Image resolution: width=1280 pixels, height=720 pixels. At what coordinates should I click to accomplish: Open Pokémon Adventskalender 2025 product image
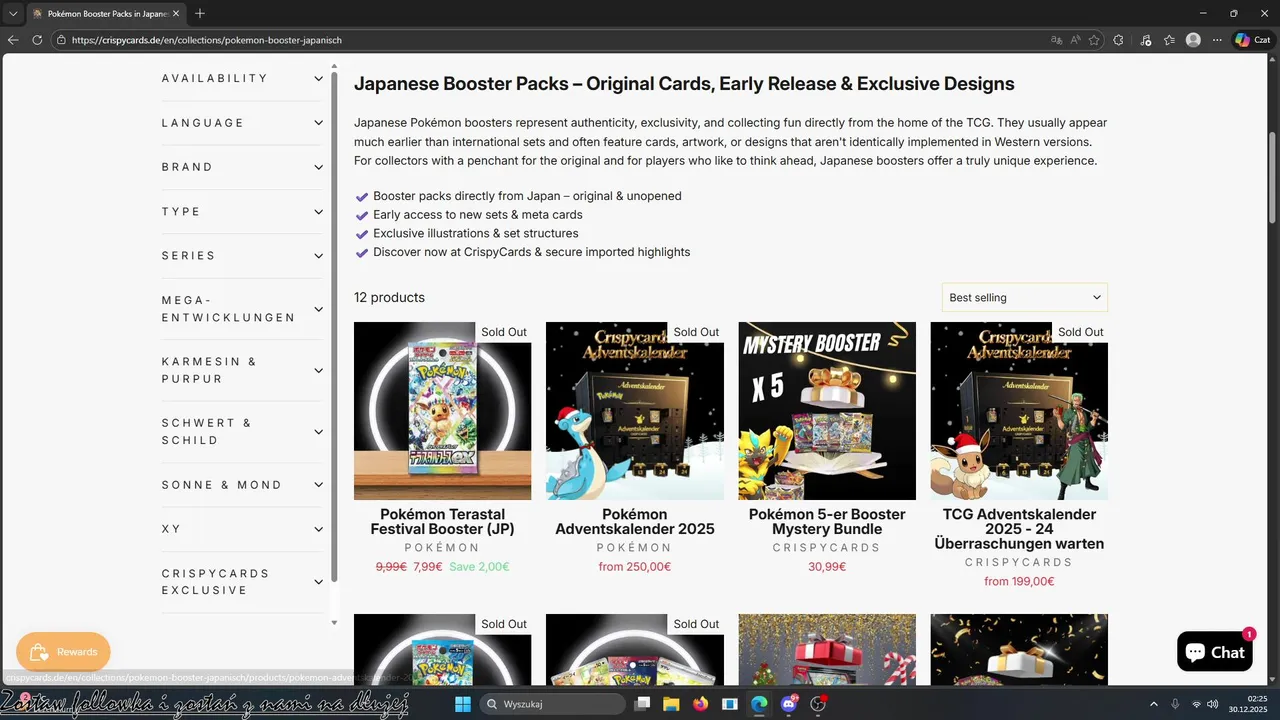635,411
